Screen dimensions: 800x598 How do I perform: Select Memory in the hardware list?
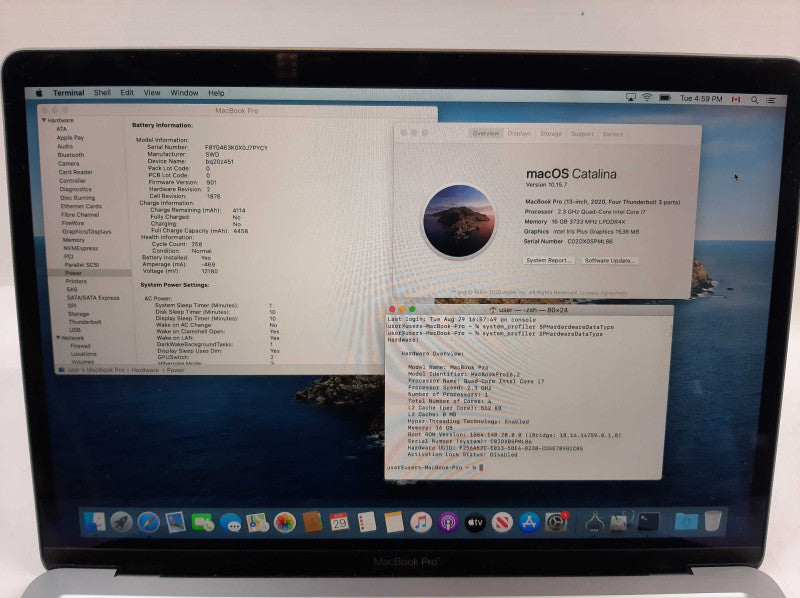(74, 240)
